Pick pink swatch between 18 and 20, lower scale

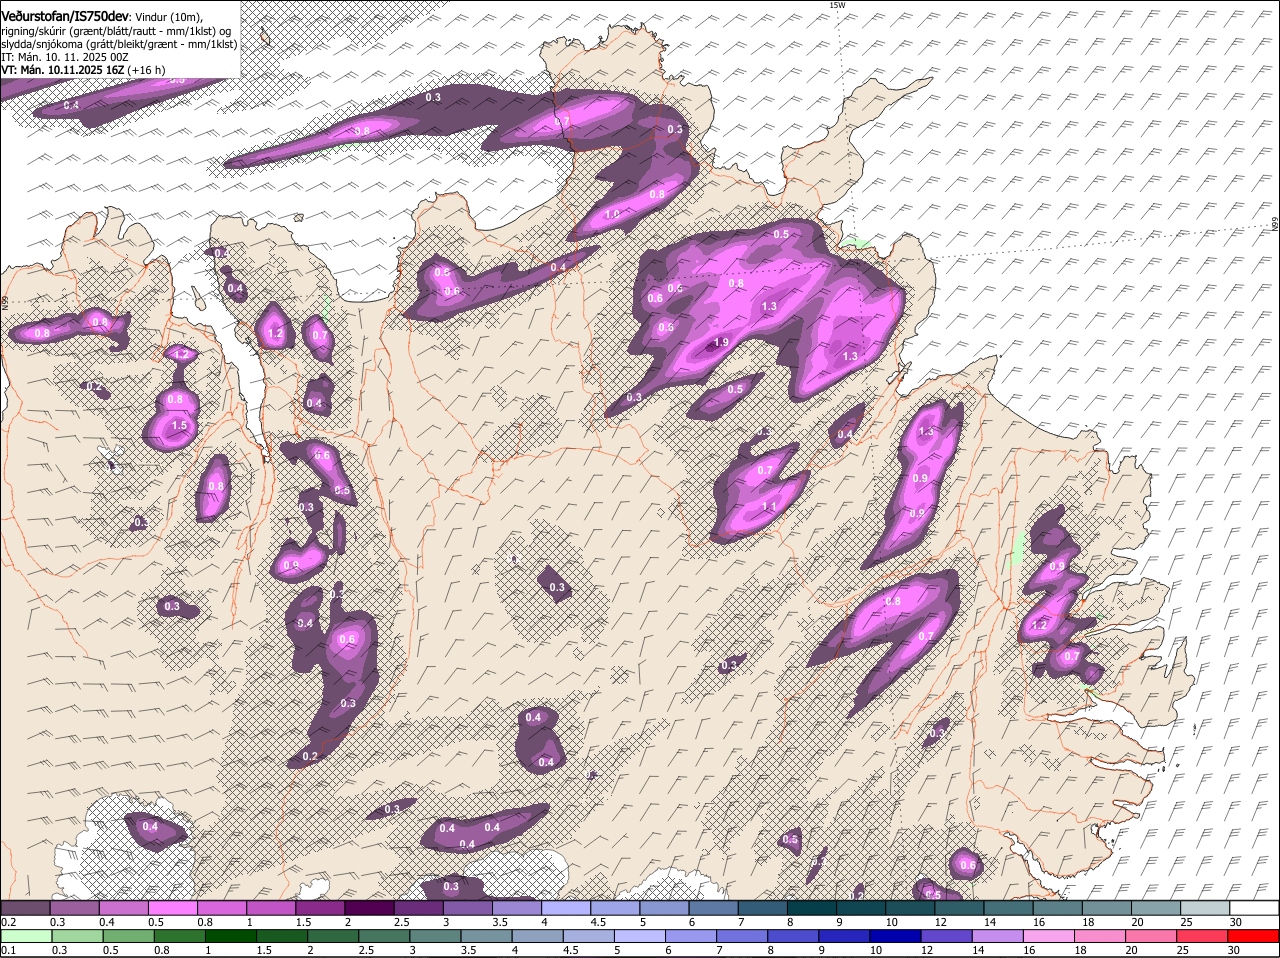pyautogui.click(x=1101, y=936)
